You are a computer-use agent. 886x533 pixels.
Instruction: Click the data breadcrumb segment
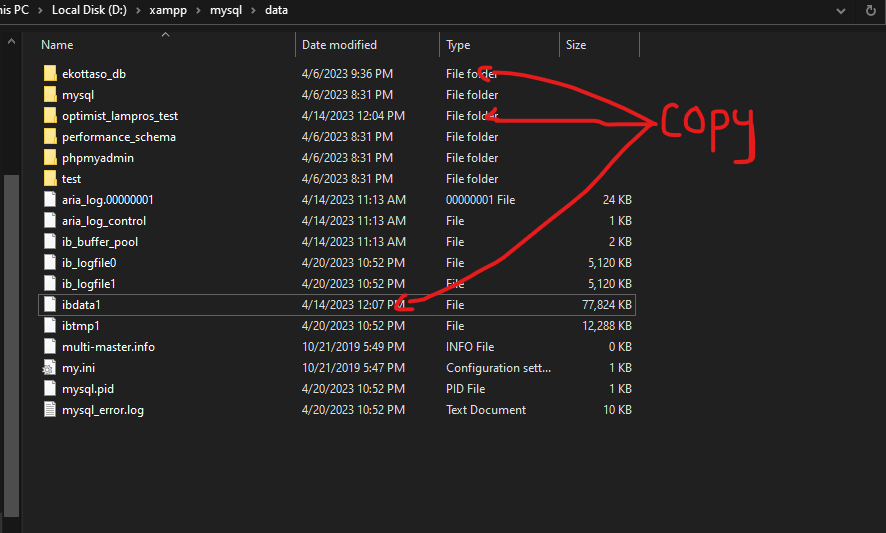276,10
